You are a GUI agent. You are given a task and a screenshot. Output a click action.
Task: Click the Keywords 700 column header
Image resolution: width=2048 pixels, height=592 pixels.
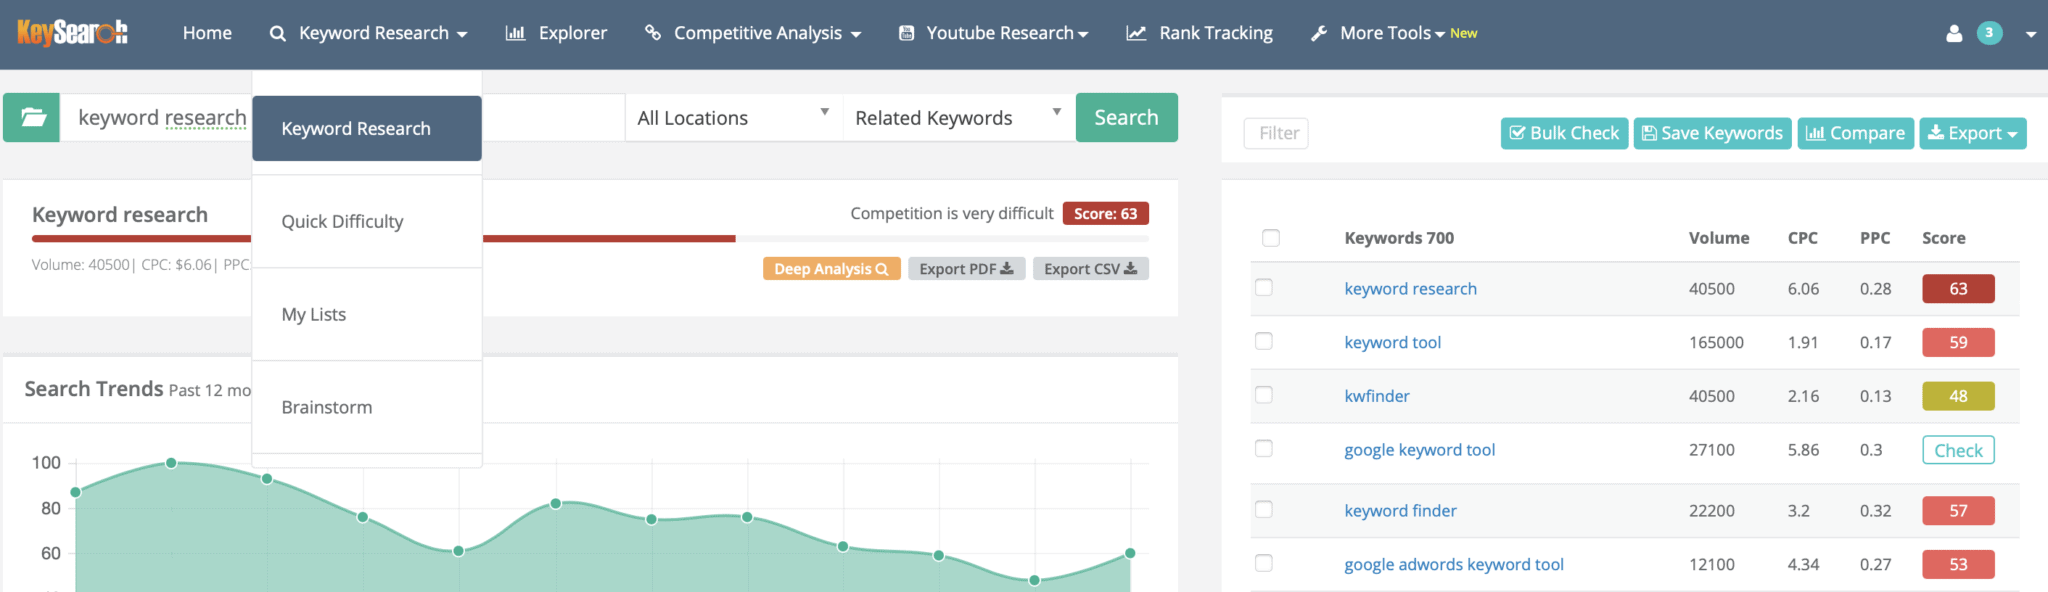pyautogui.click(x=1399, y=238)
